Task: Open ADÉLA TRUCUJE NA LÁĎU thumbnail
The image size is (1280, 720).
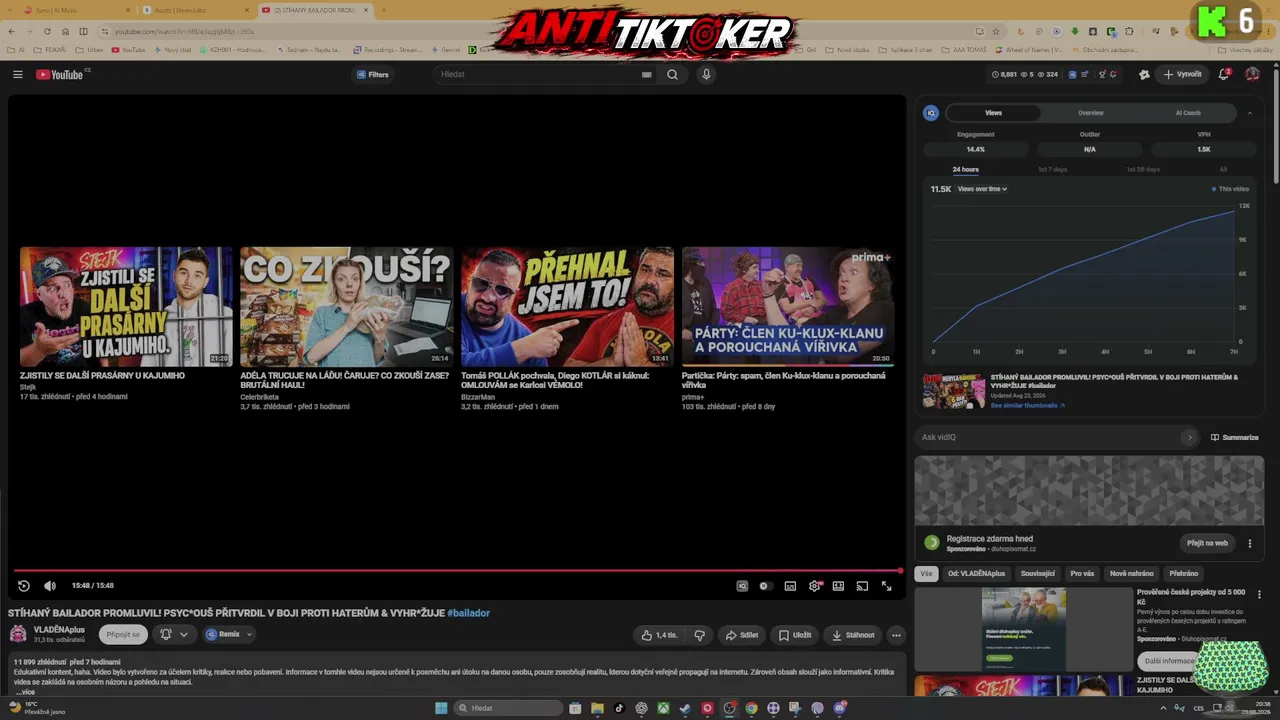Action: point(347,307)
